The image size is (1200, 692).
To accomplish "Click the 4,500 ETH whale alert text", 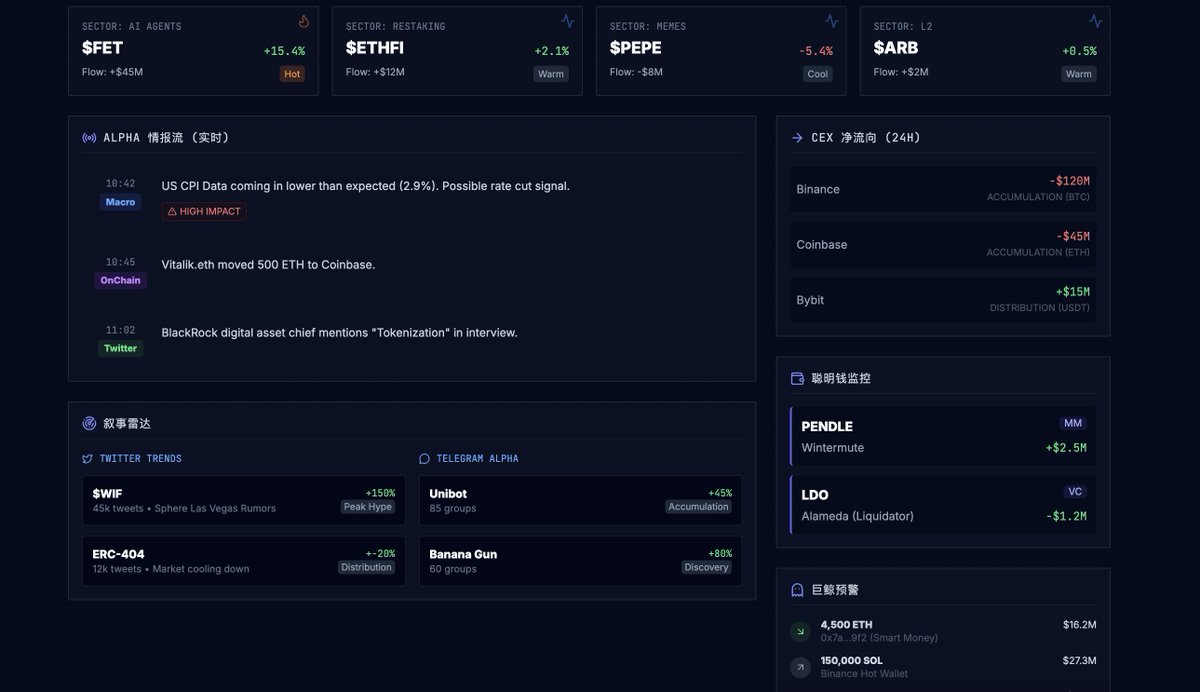I will click(x=847, y=624).
